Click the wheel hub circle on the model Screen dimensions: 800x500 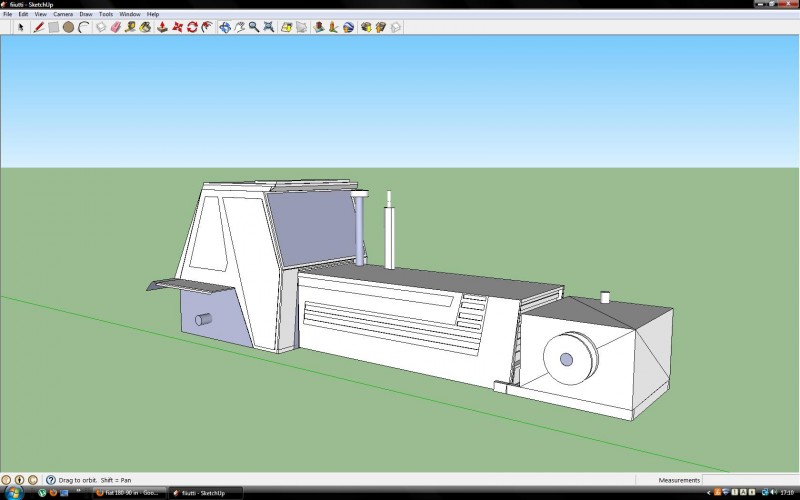pos(566,359)
